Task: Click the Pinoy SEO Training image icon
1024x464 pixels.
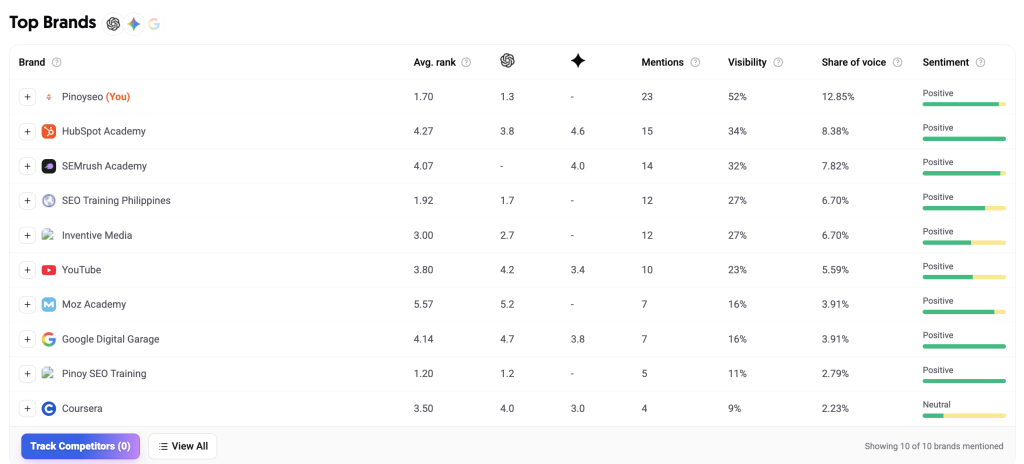Action: 47,373
